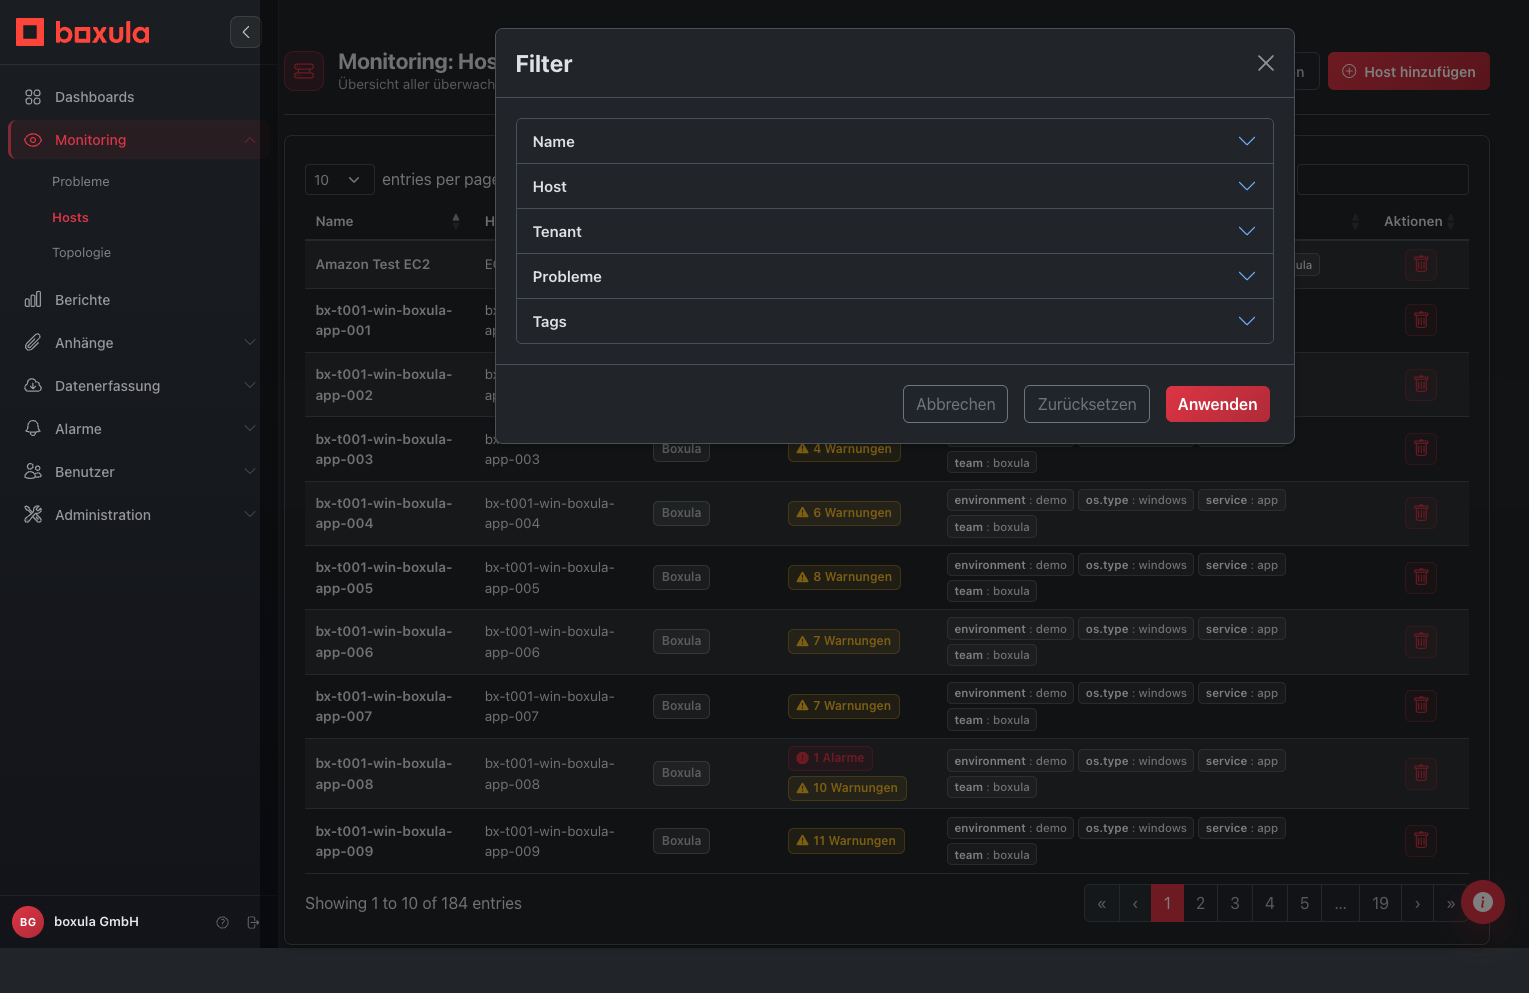Click the 10 Warnungen badge for app-008
The width and height of the screenshot is (1529, 993).
847,788
